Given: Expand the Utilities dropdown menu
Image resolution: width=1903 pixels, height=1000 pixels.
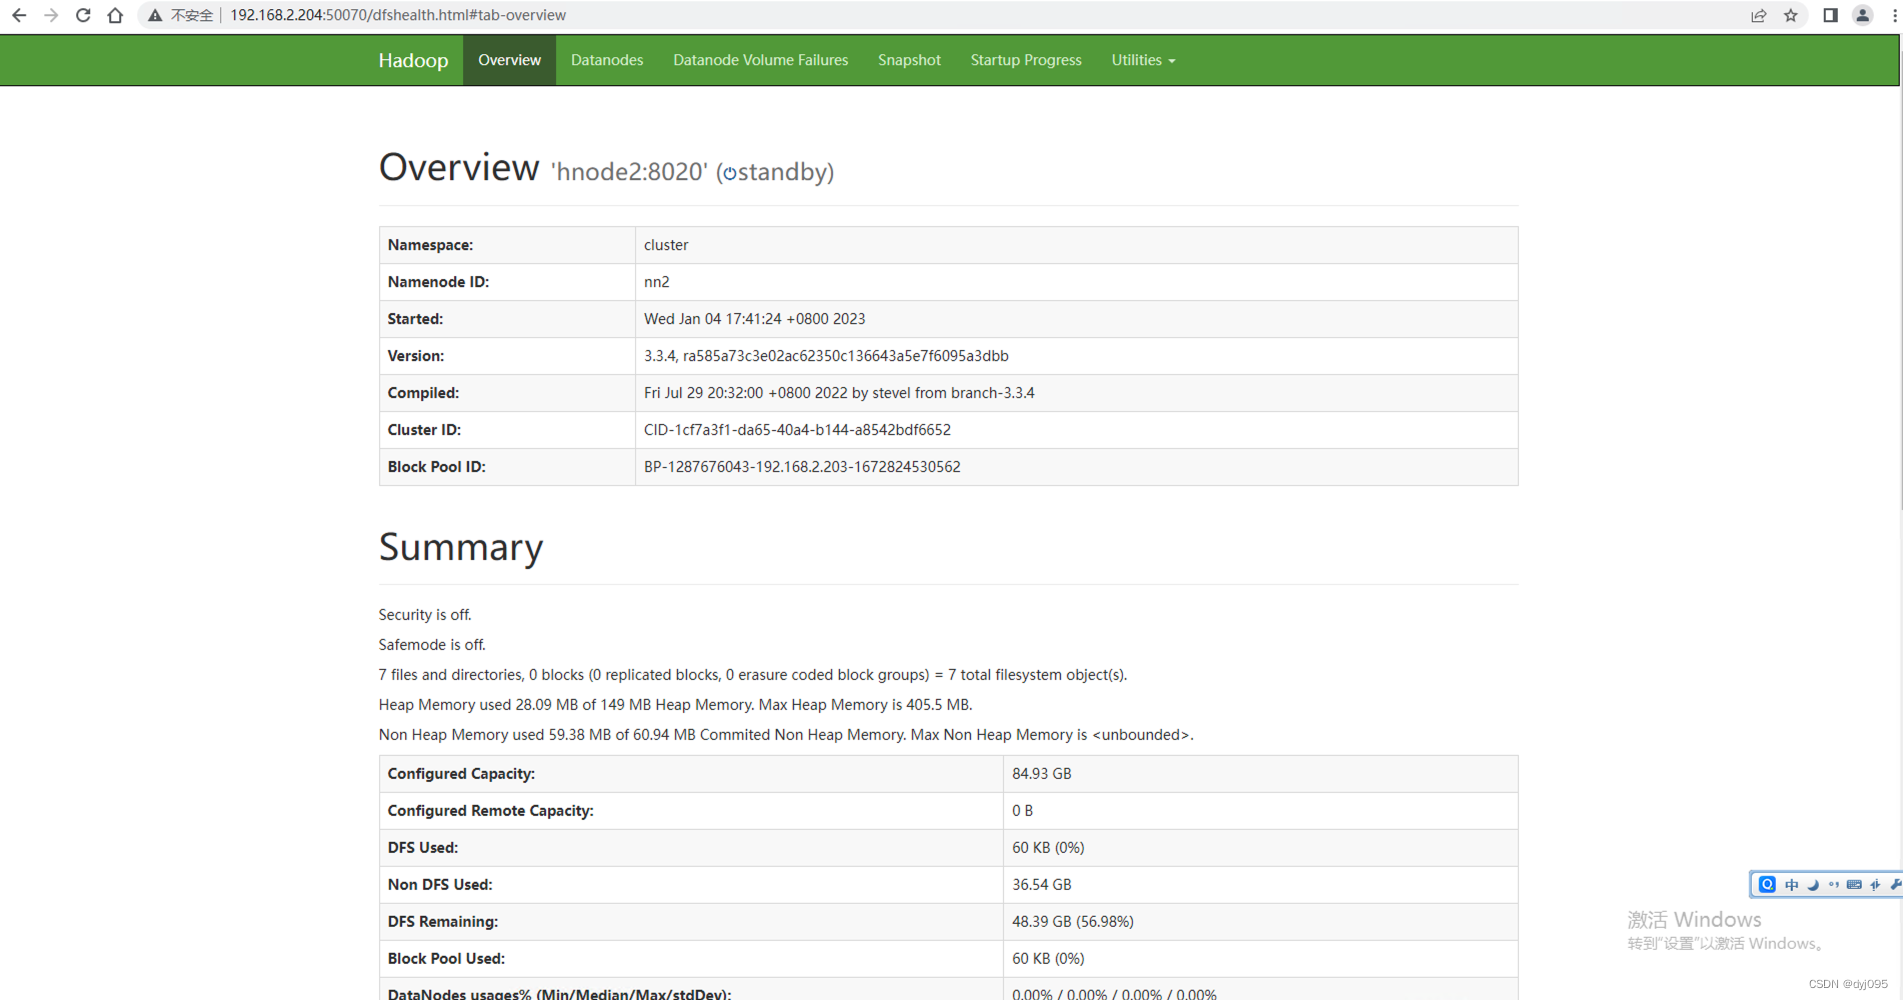Looking at the screenshot, I should tap(1143, 60).
